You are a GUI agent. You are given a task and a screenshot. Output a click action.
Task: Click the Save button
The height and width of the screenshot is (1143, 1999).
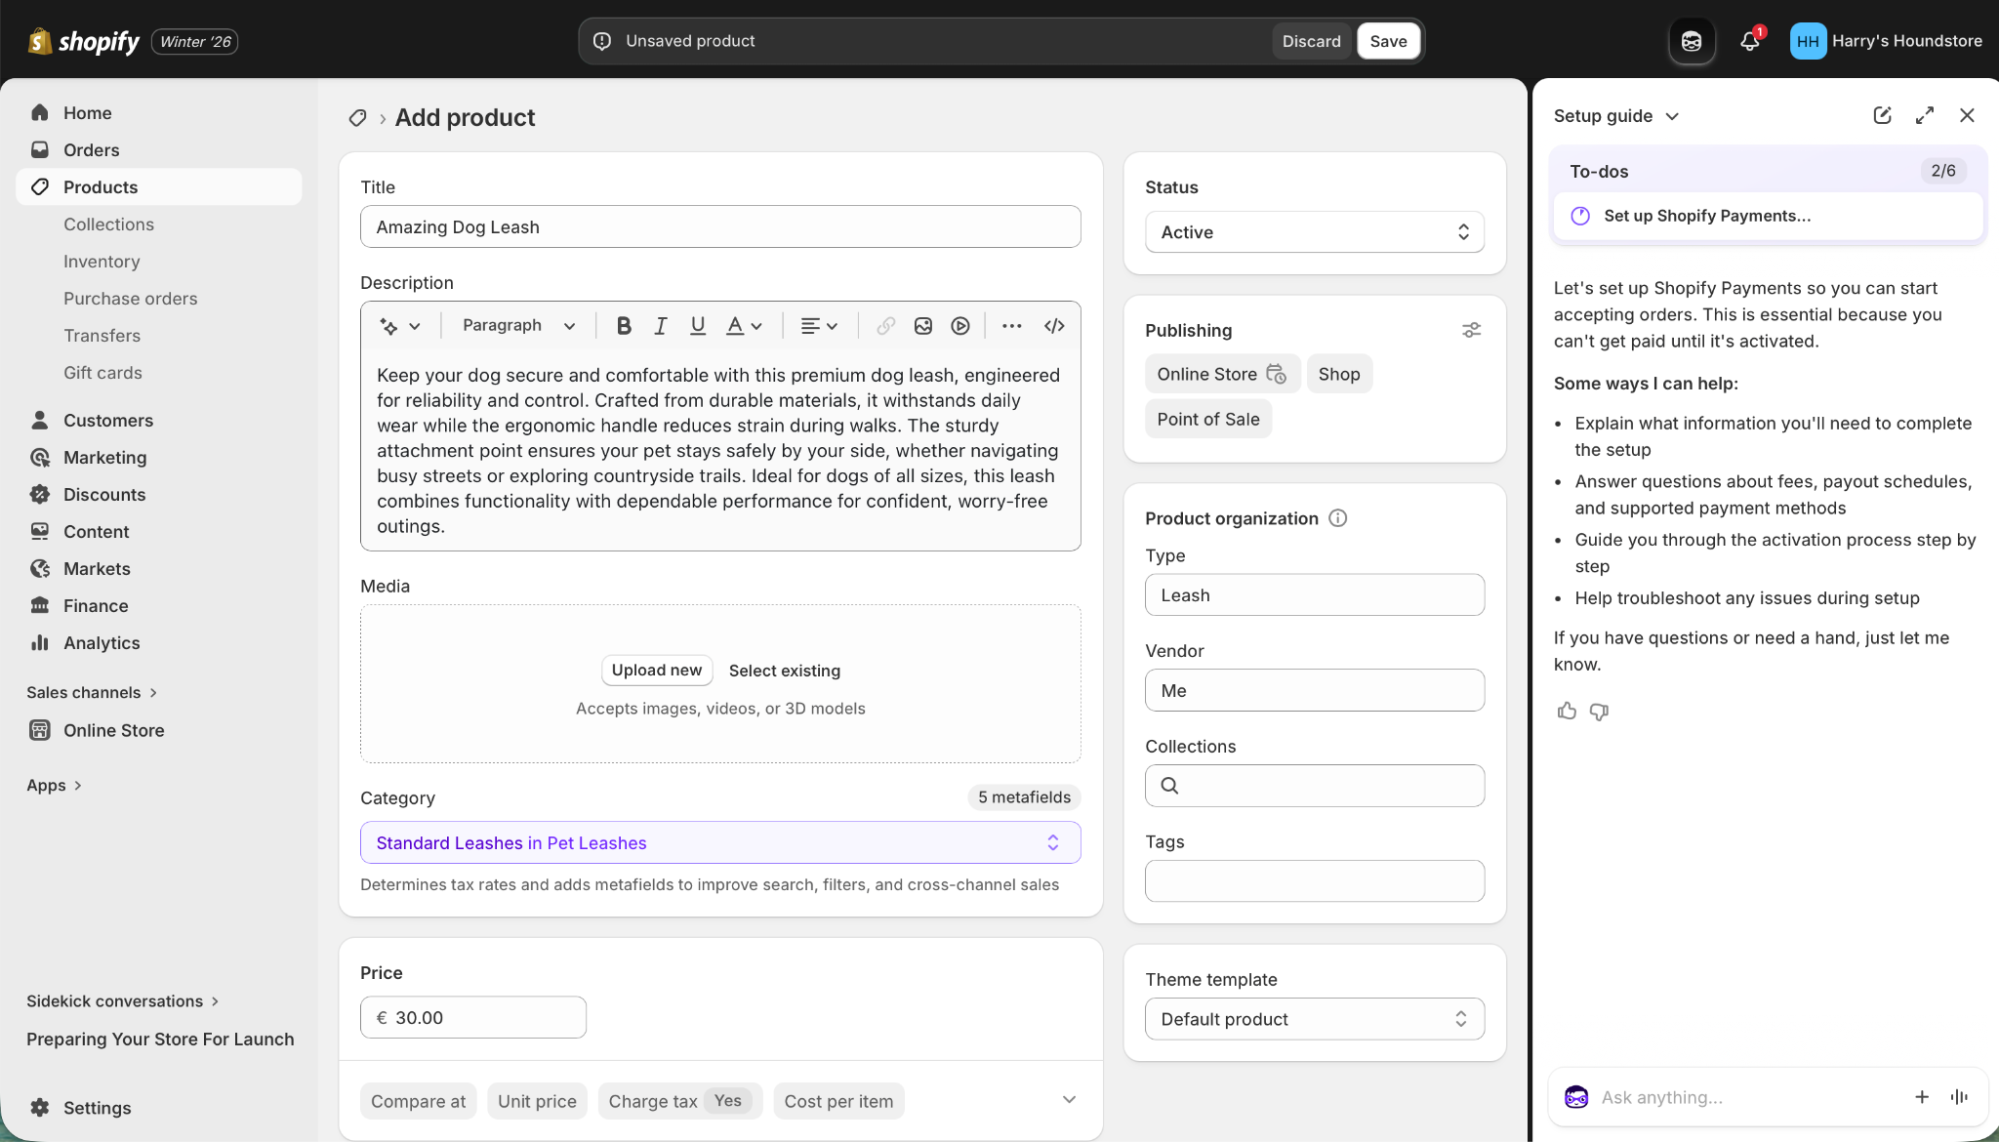coord(1388,41)
